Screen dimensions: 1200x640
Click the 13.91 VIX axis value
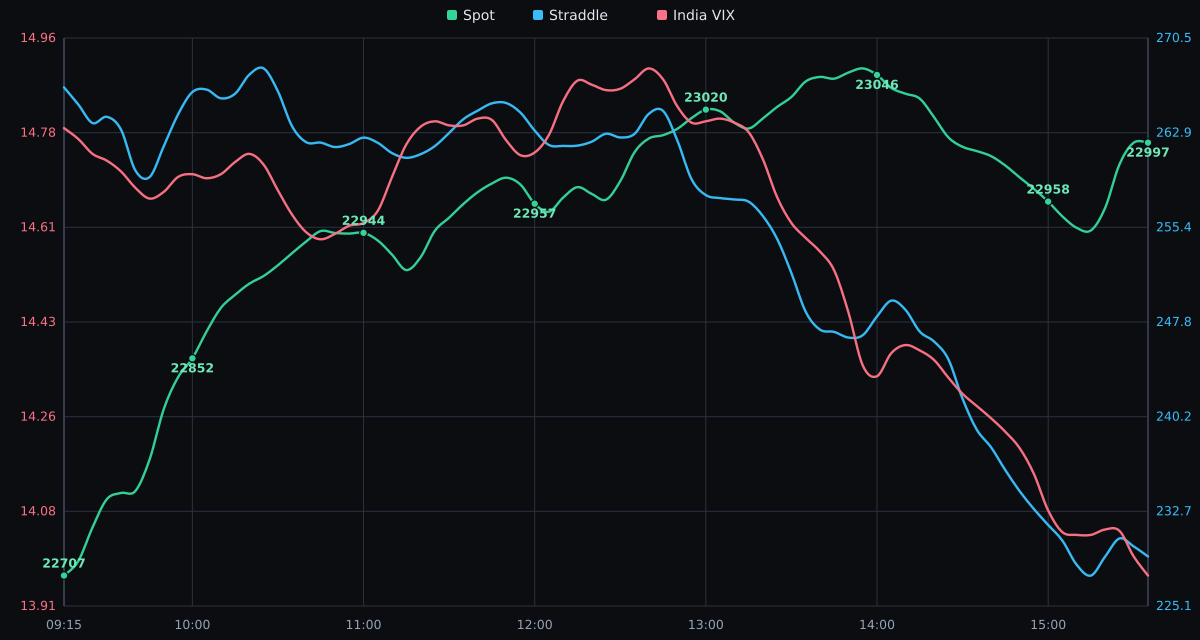(x=38, y=606)
